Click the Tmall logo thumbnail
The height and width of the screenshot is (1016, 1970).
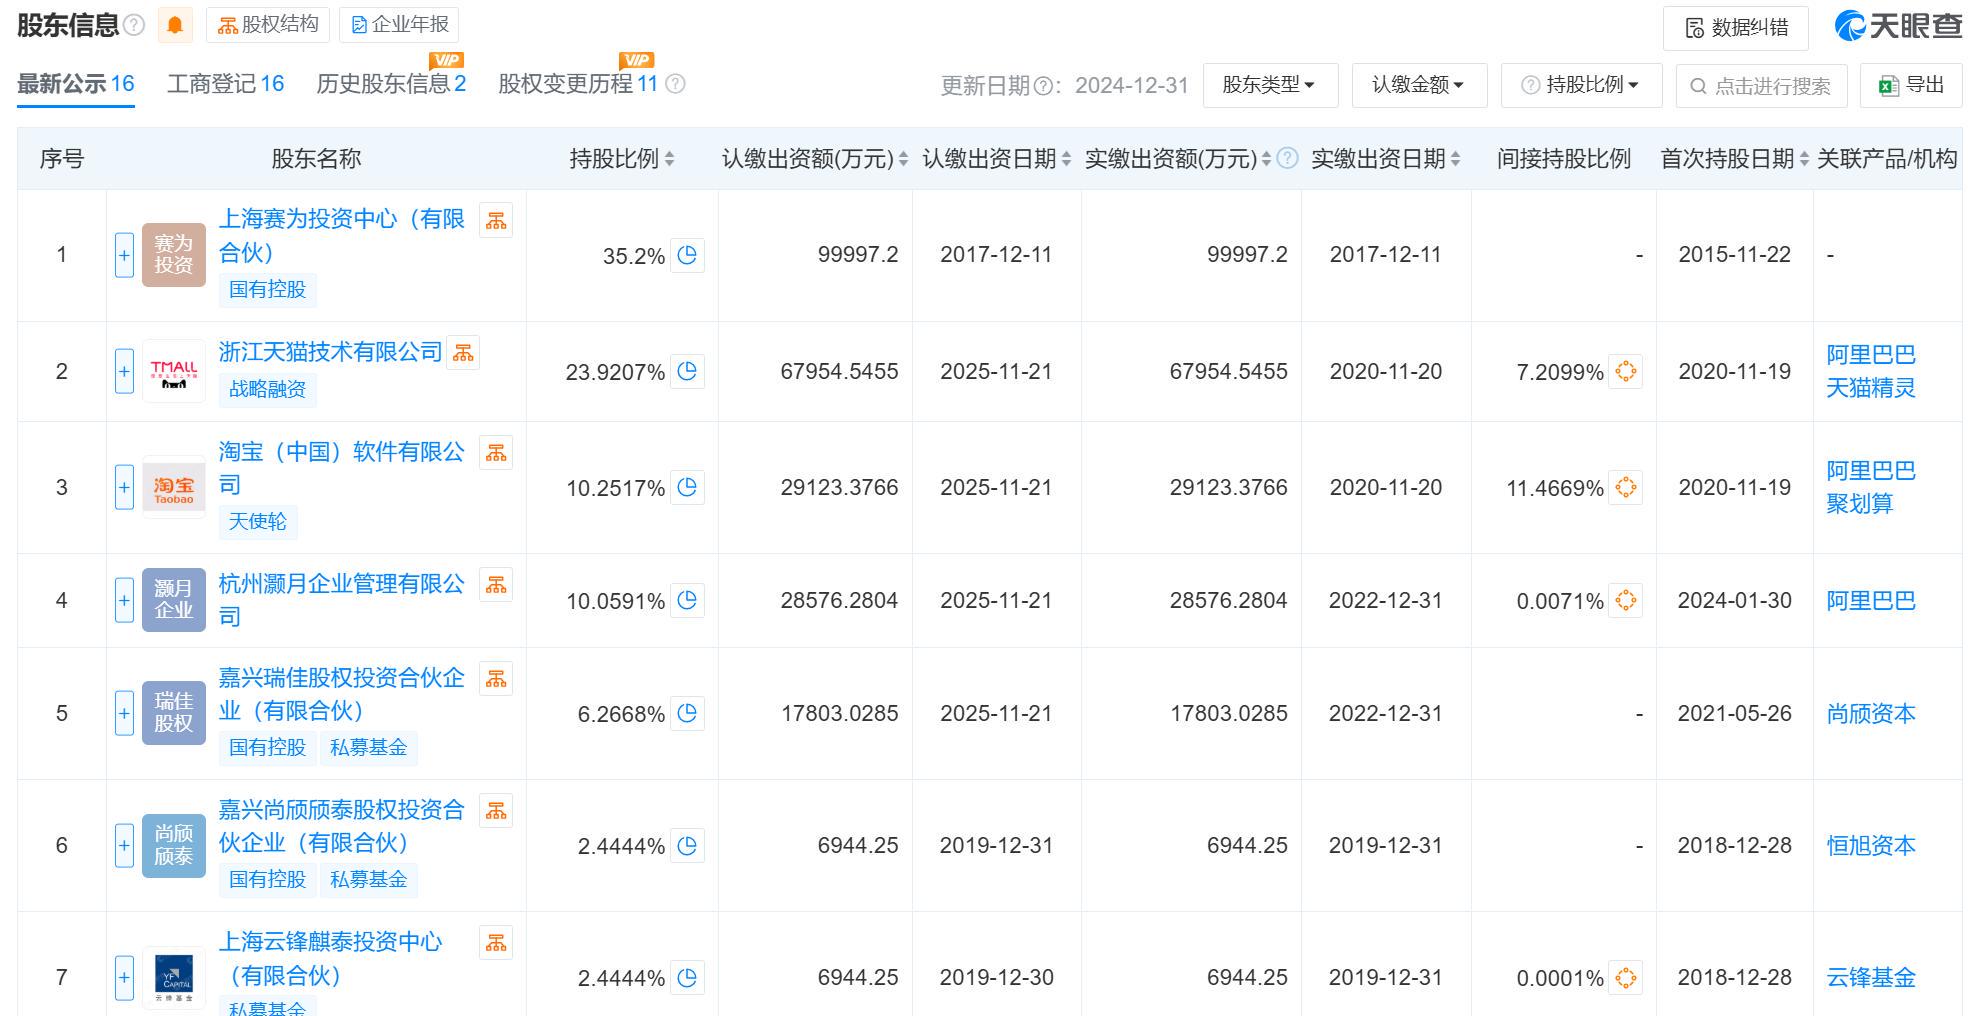tap(174, 371)
